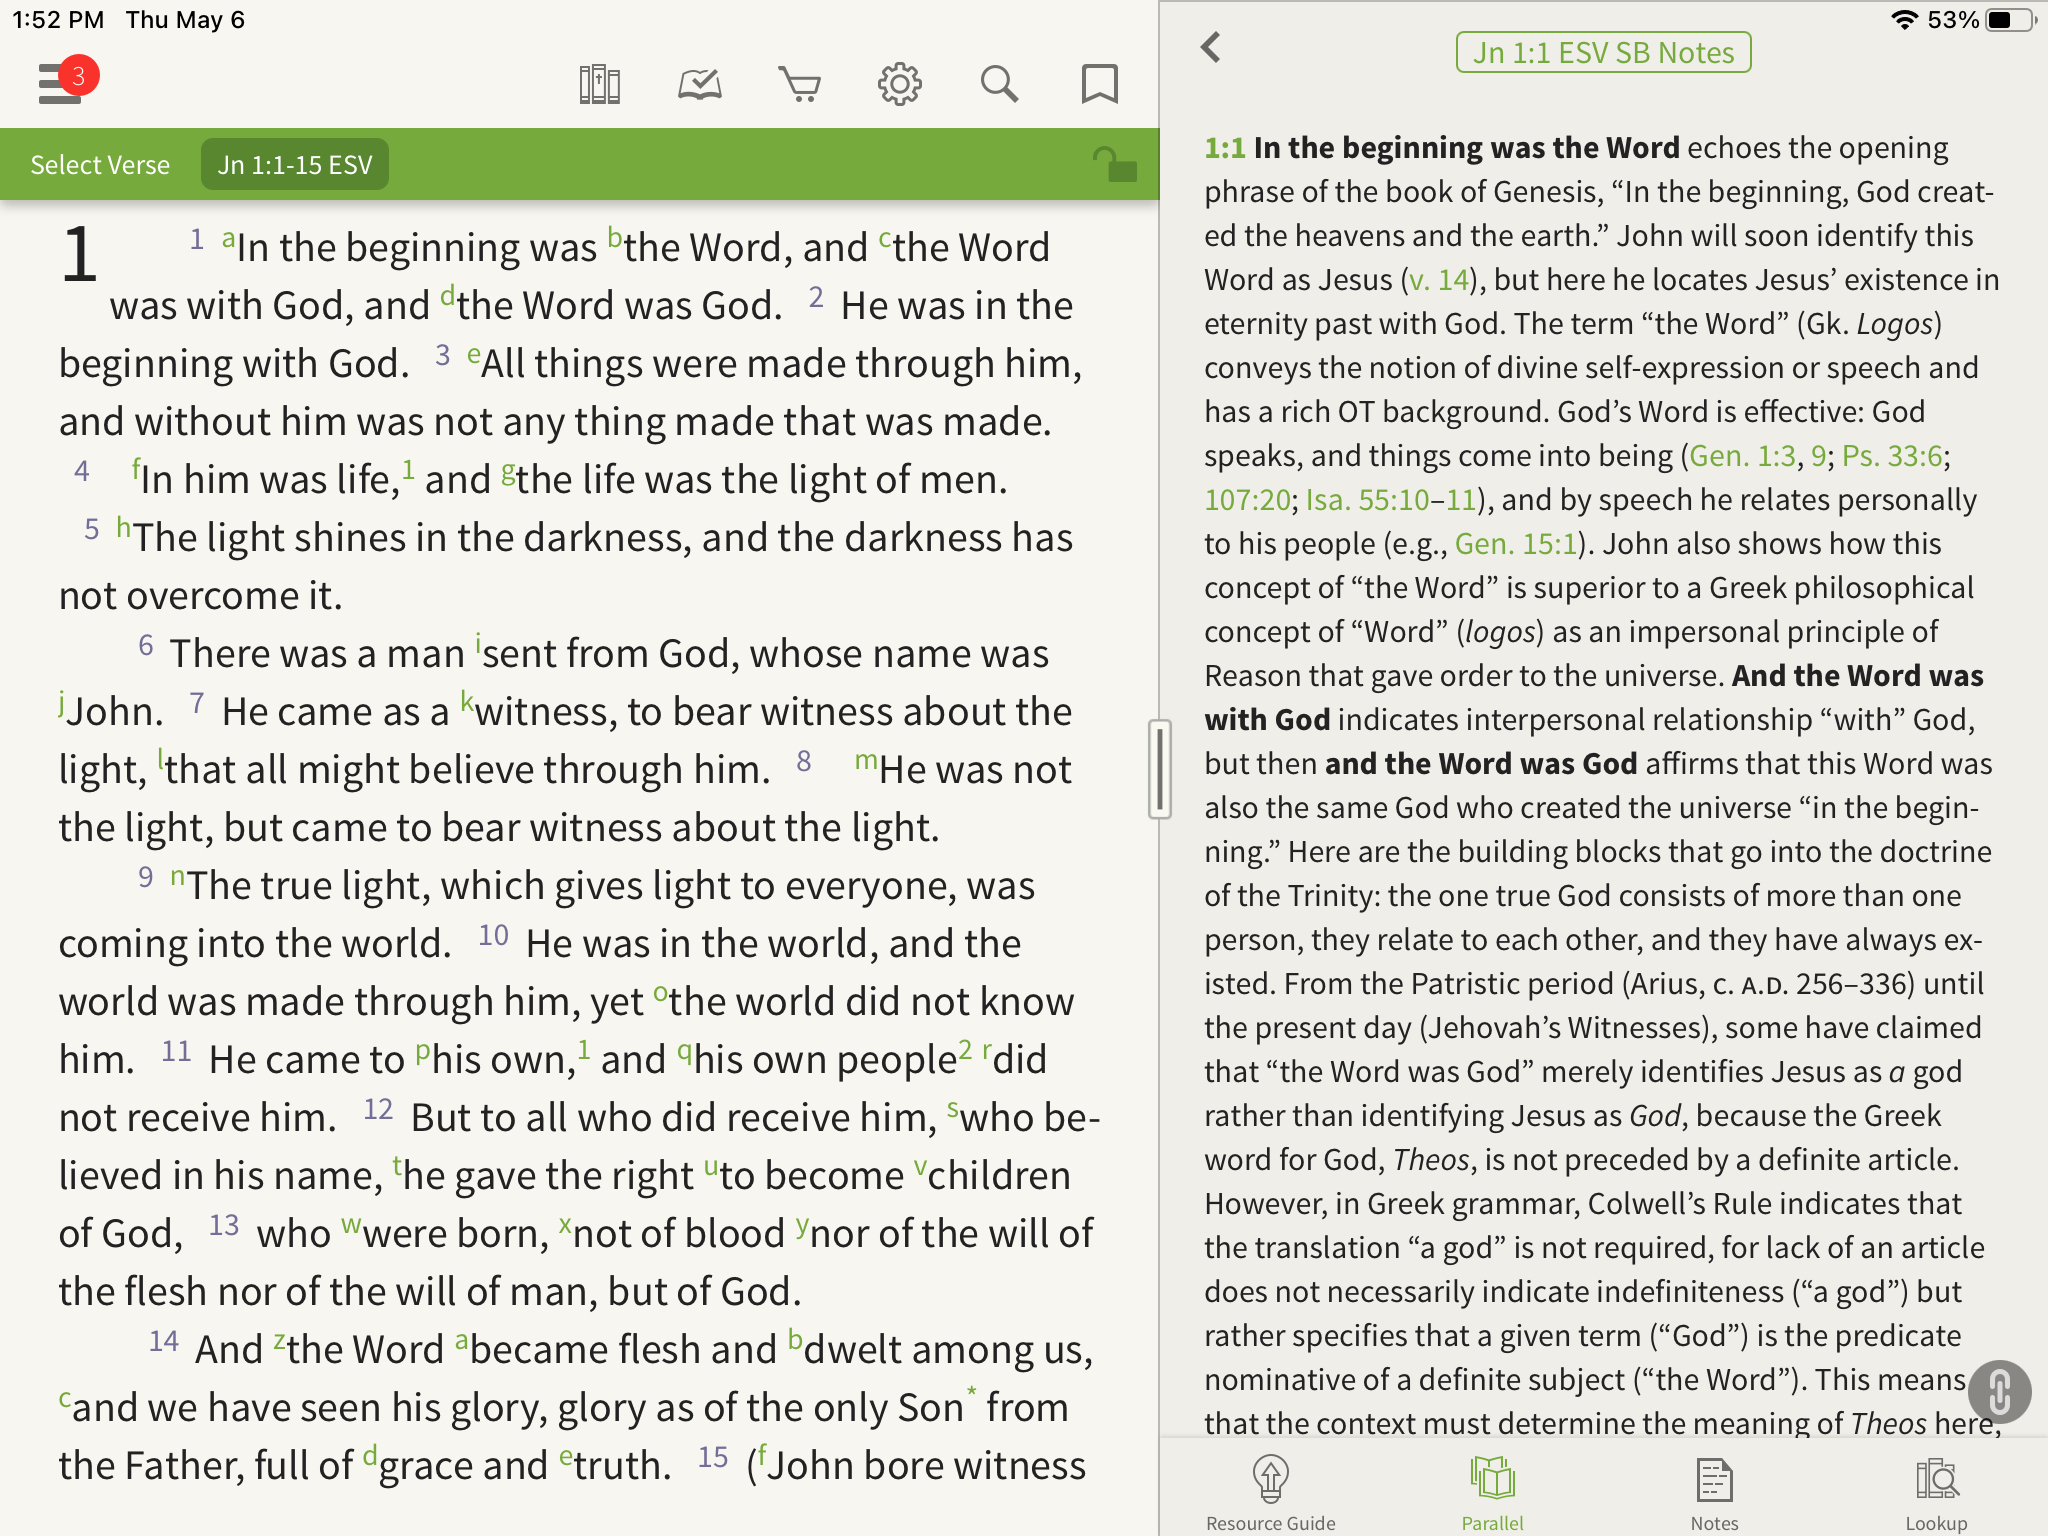Image resolution: width=2048 pixels, height=1536 pixels.
Task: Open the Library books icon
Action: 600,85
